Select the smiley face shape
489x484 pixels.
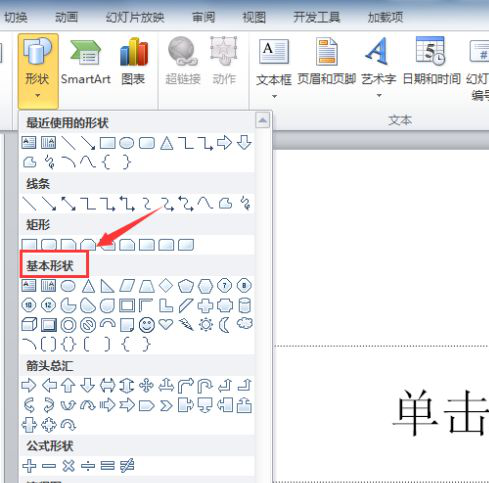click(x=147, y=325)
